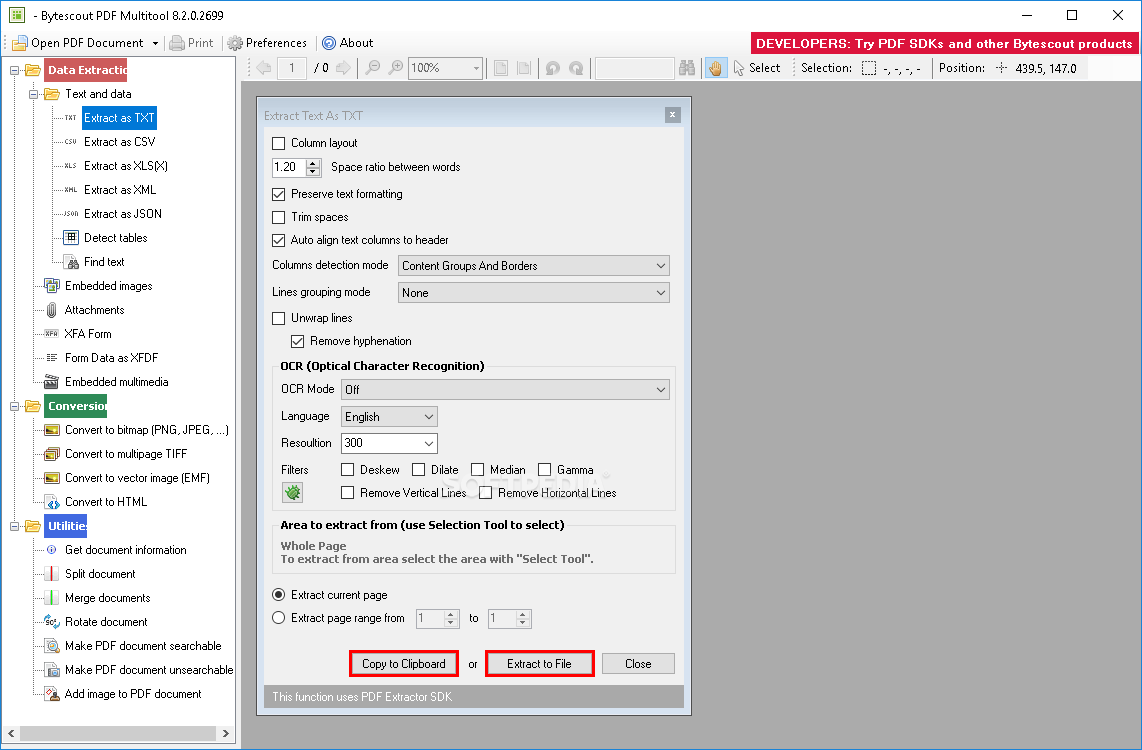1142x750 pixels.
Task: Collapse the Utilities tree group
Action: [14, 526]
